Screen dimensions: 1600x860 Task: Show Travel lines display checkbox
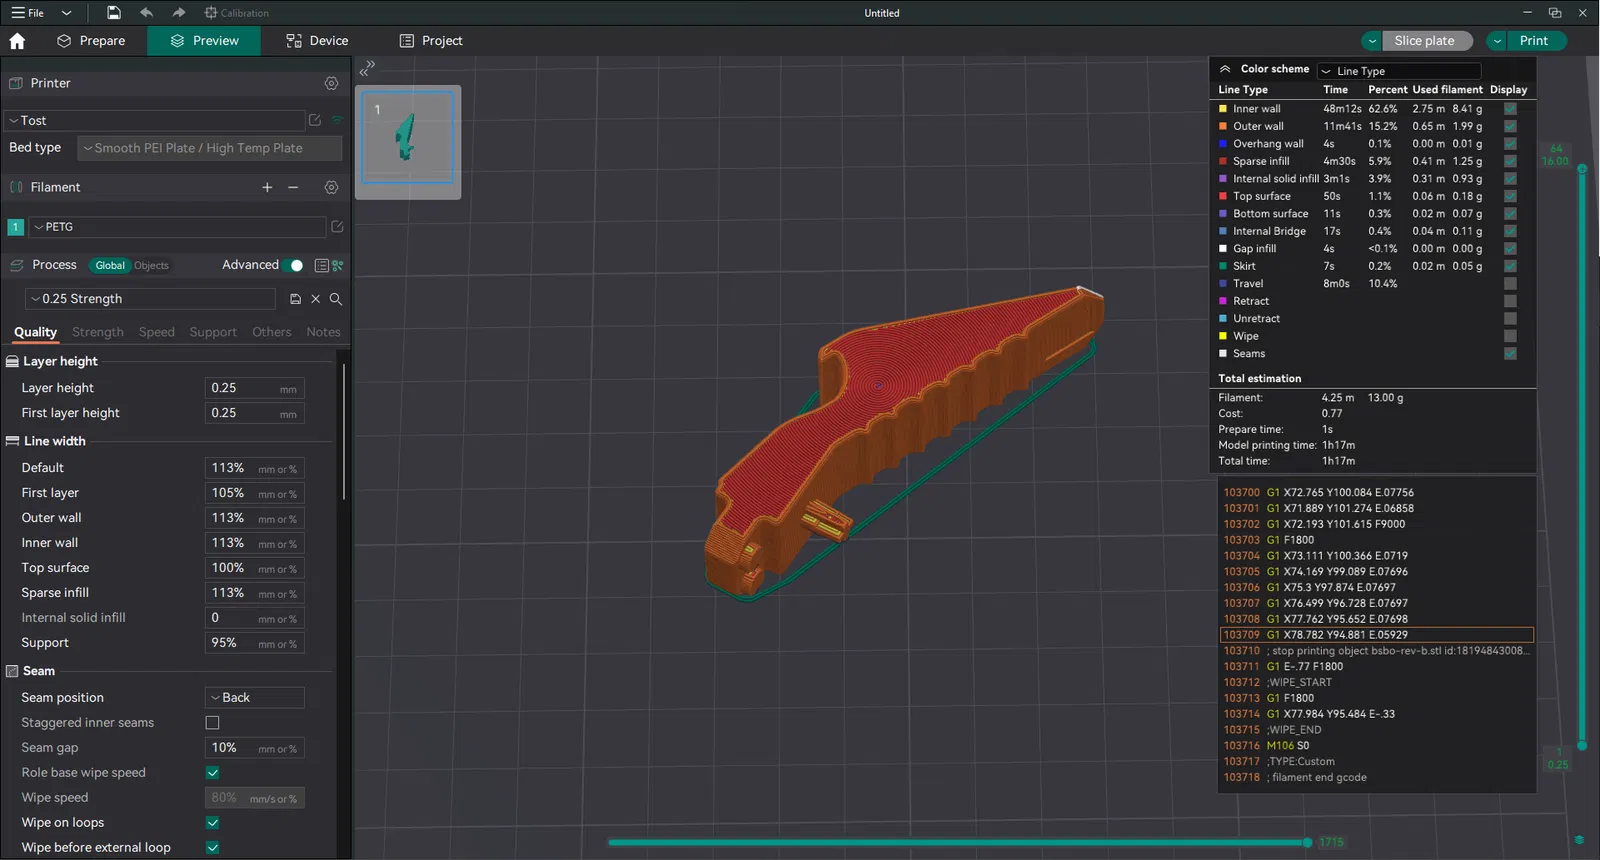[1510, 284]
